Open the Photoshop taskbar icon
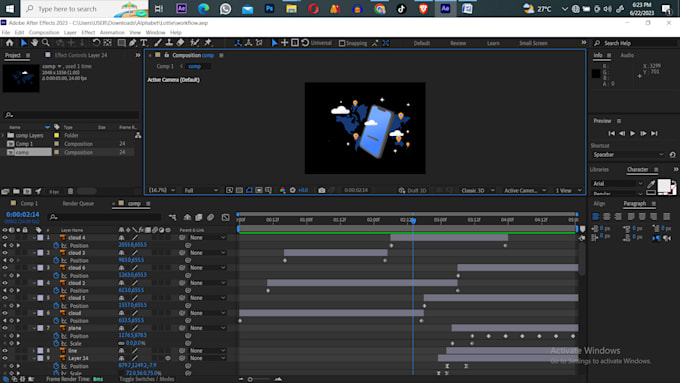The image size is (680, 383). pyautogui.click(x=269, y=8)
